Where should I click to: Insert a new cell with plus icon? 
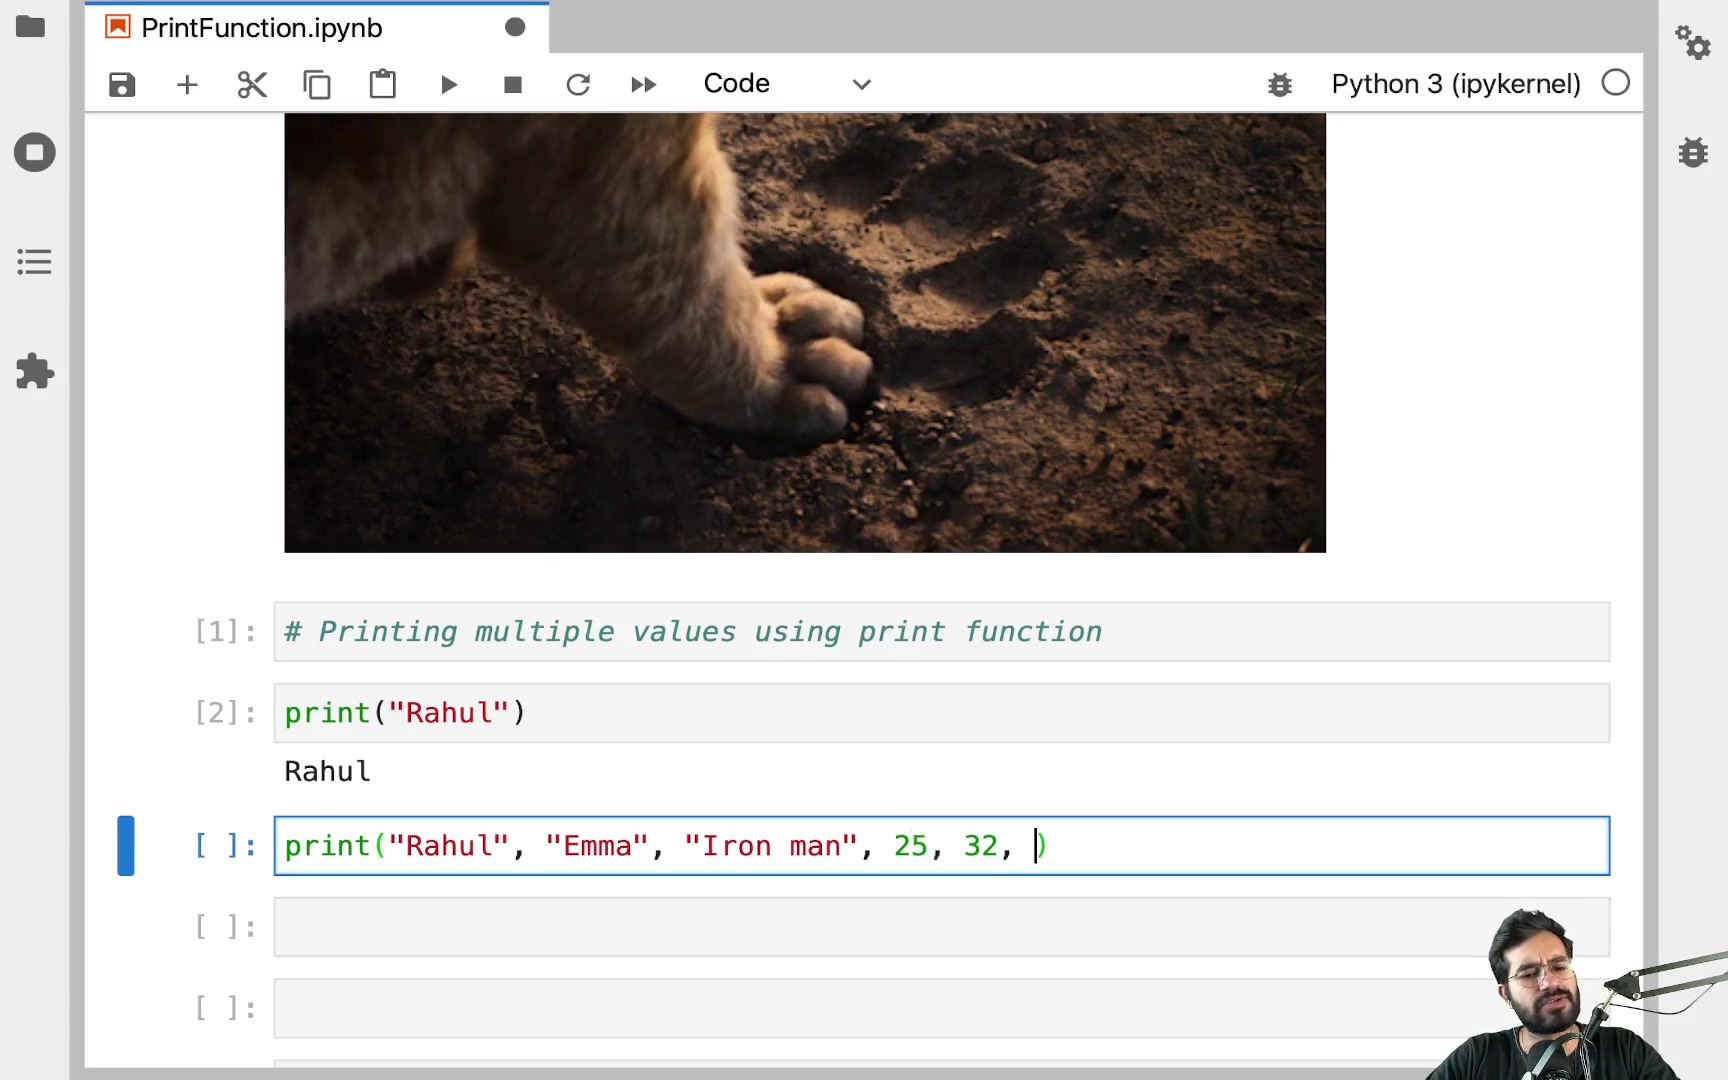(187, 84)
